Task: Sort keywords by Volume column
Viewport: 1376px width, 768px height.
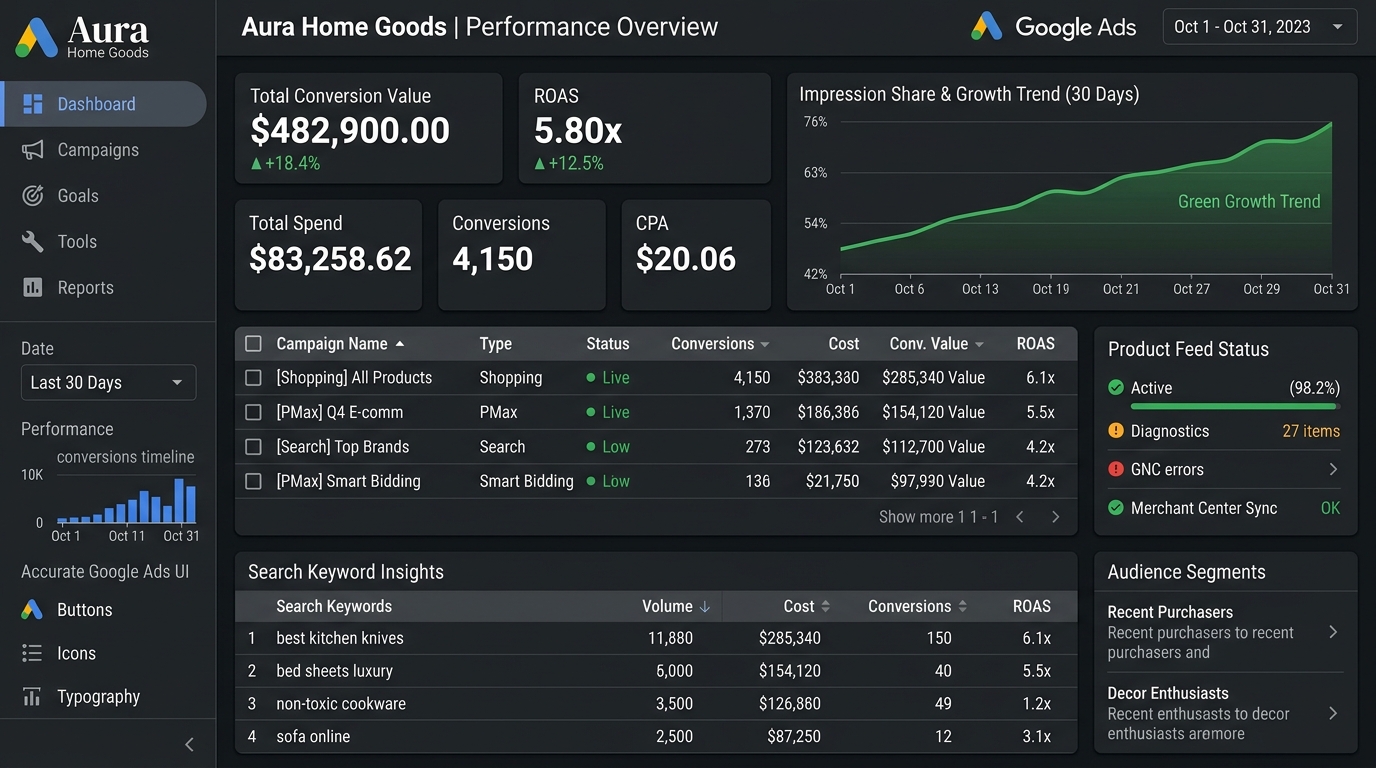Action: (676, 606)
